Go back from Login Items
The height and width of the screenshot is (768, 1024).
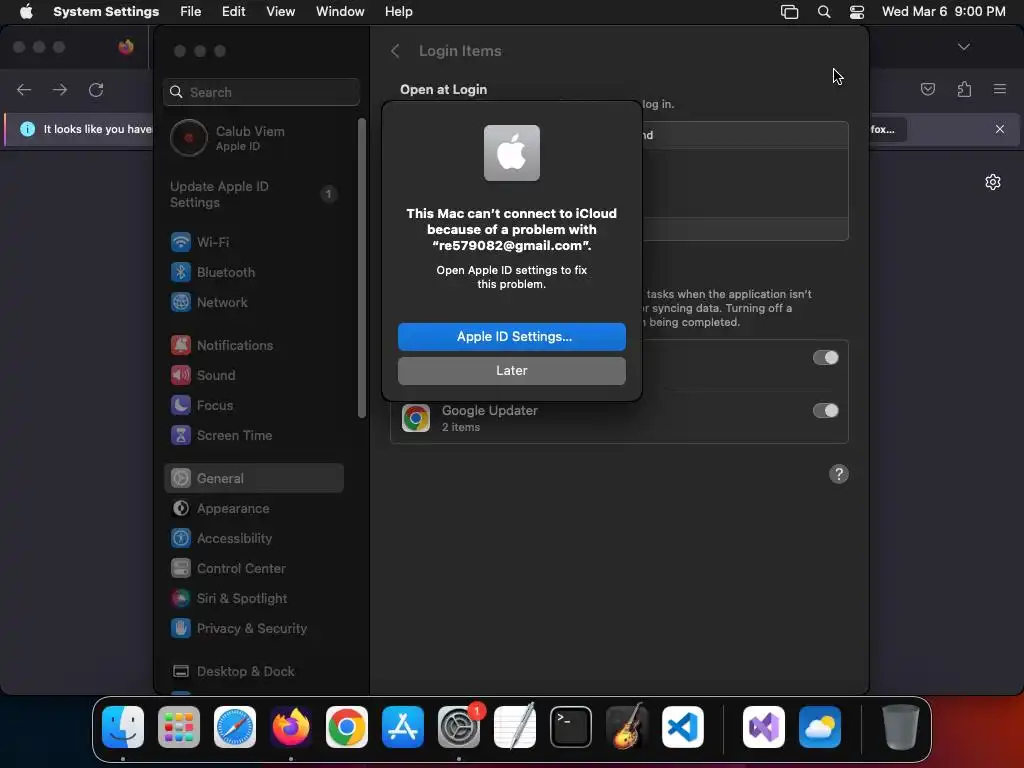click(395, 51)
